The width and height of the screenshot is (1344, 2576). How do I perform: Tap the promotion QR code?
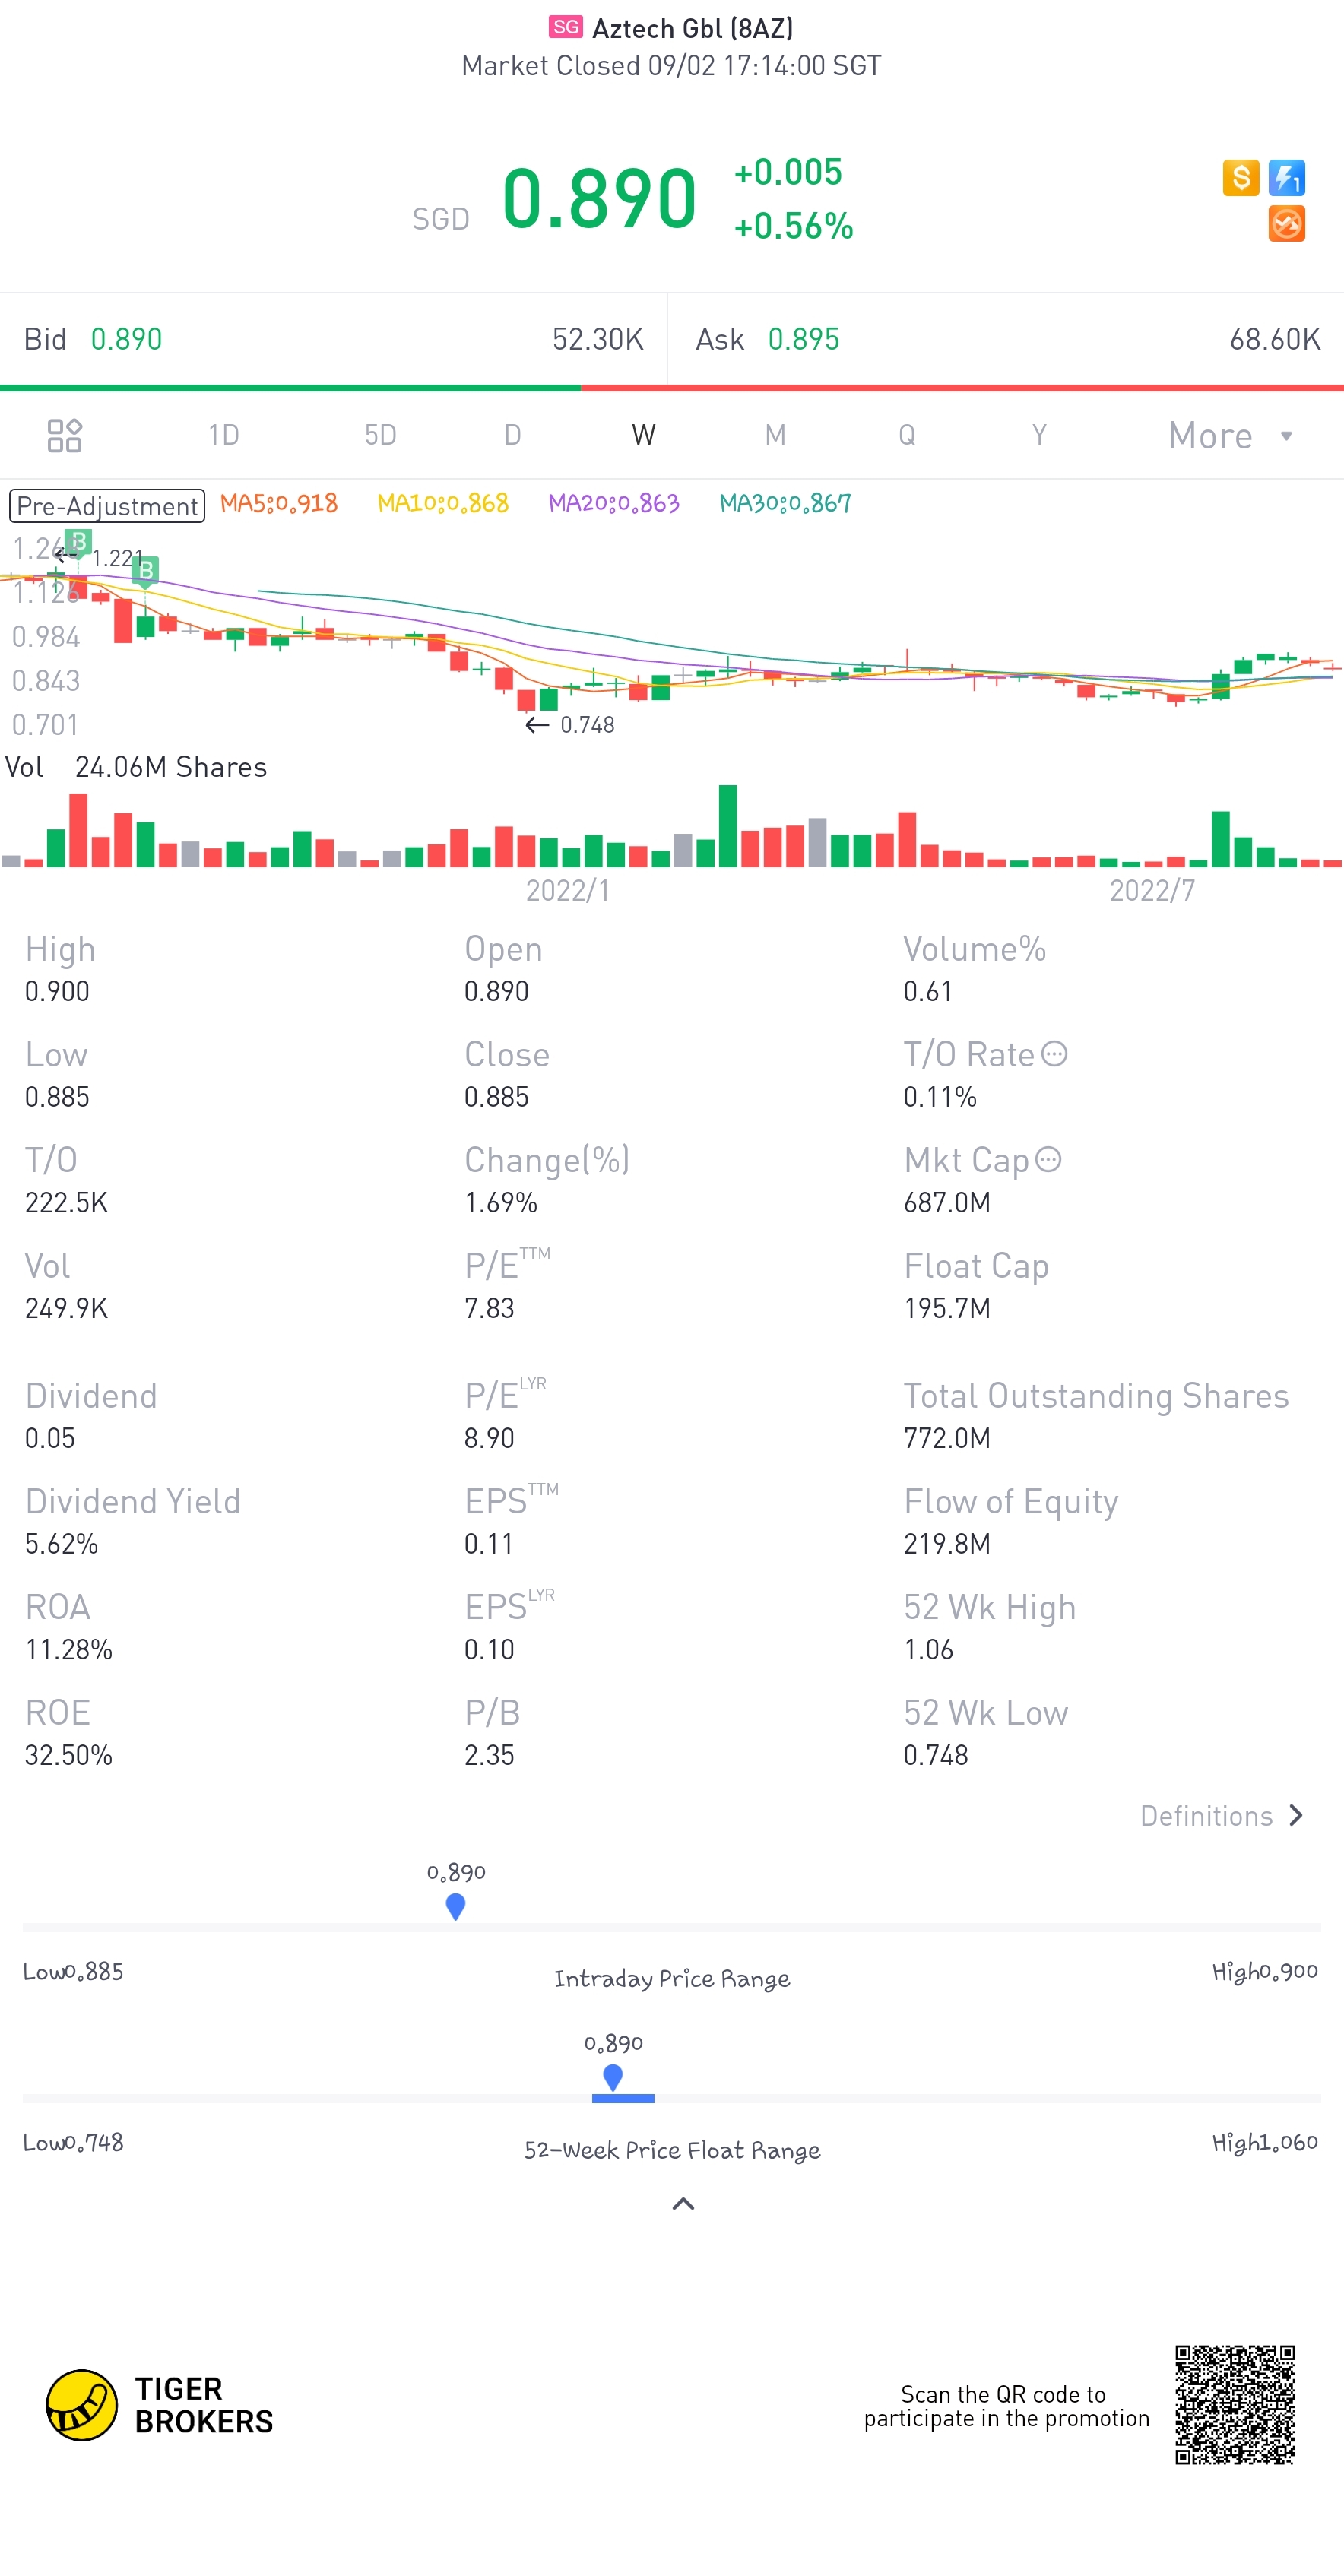1235,2404
